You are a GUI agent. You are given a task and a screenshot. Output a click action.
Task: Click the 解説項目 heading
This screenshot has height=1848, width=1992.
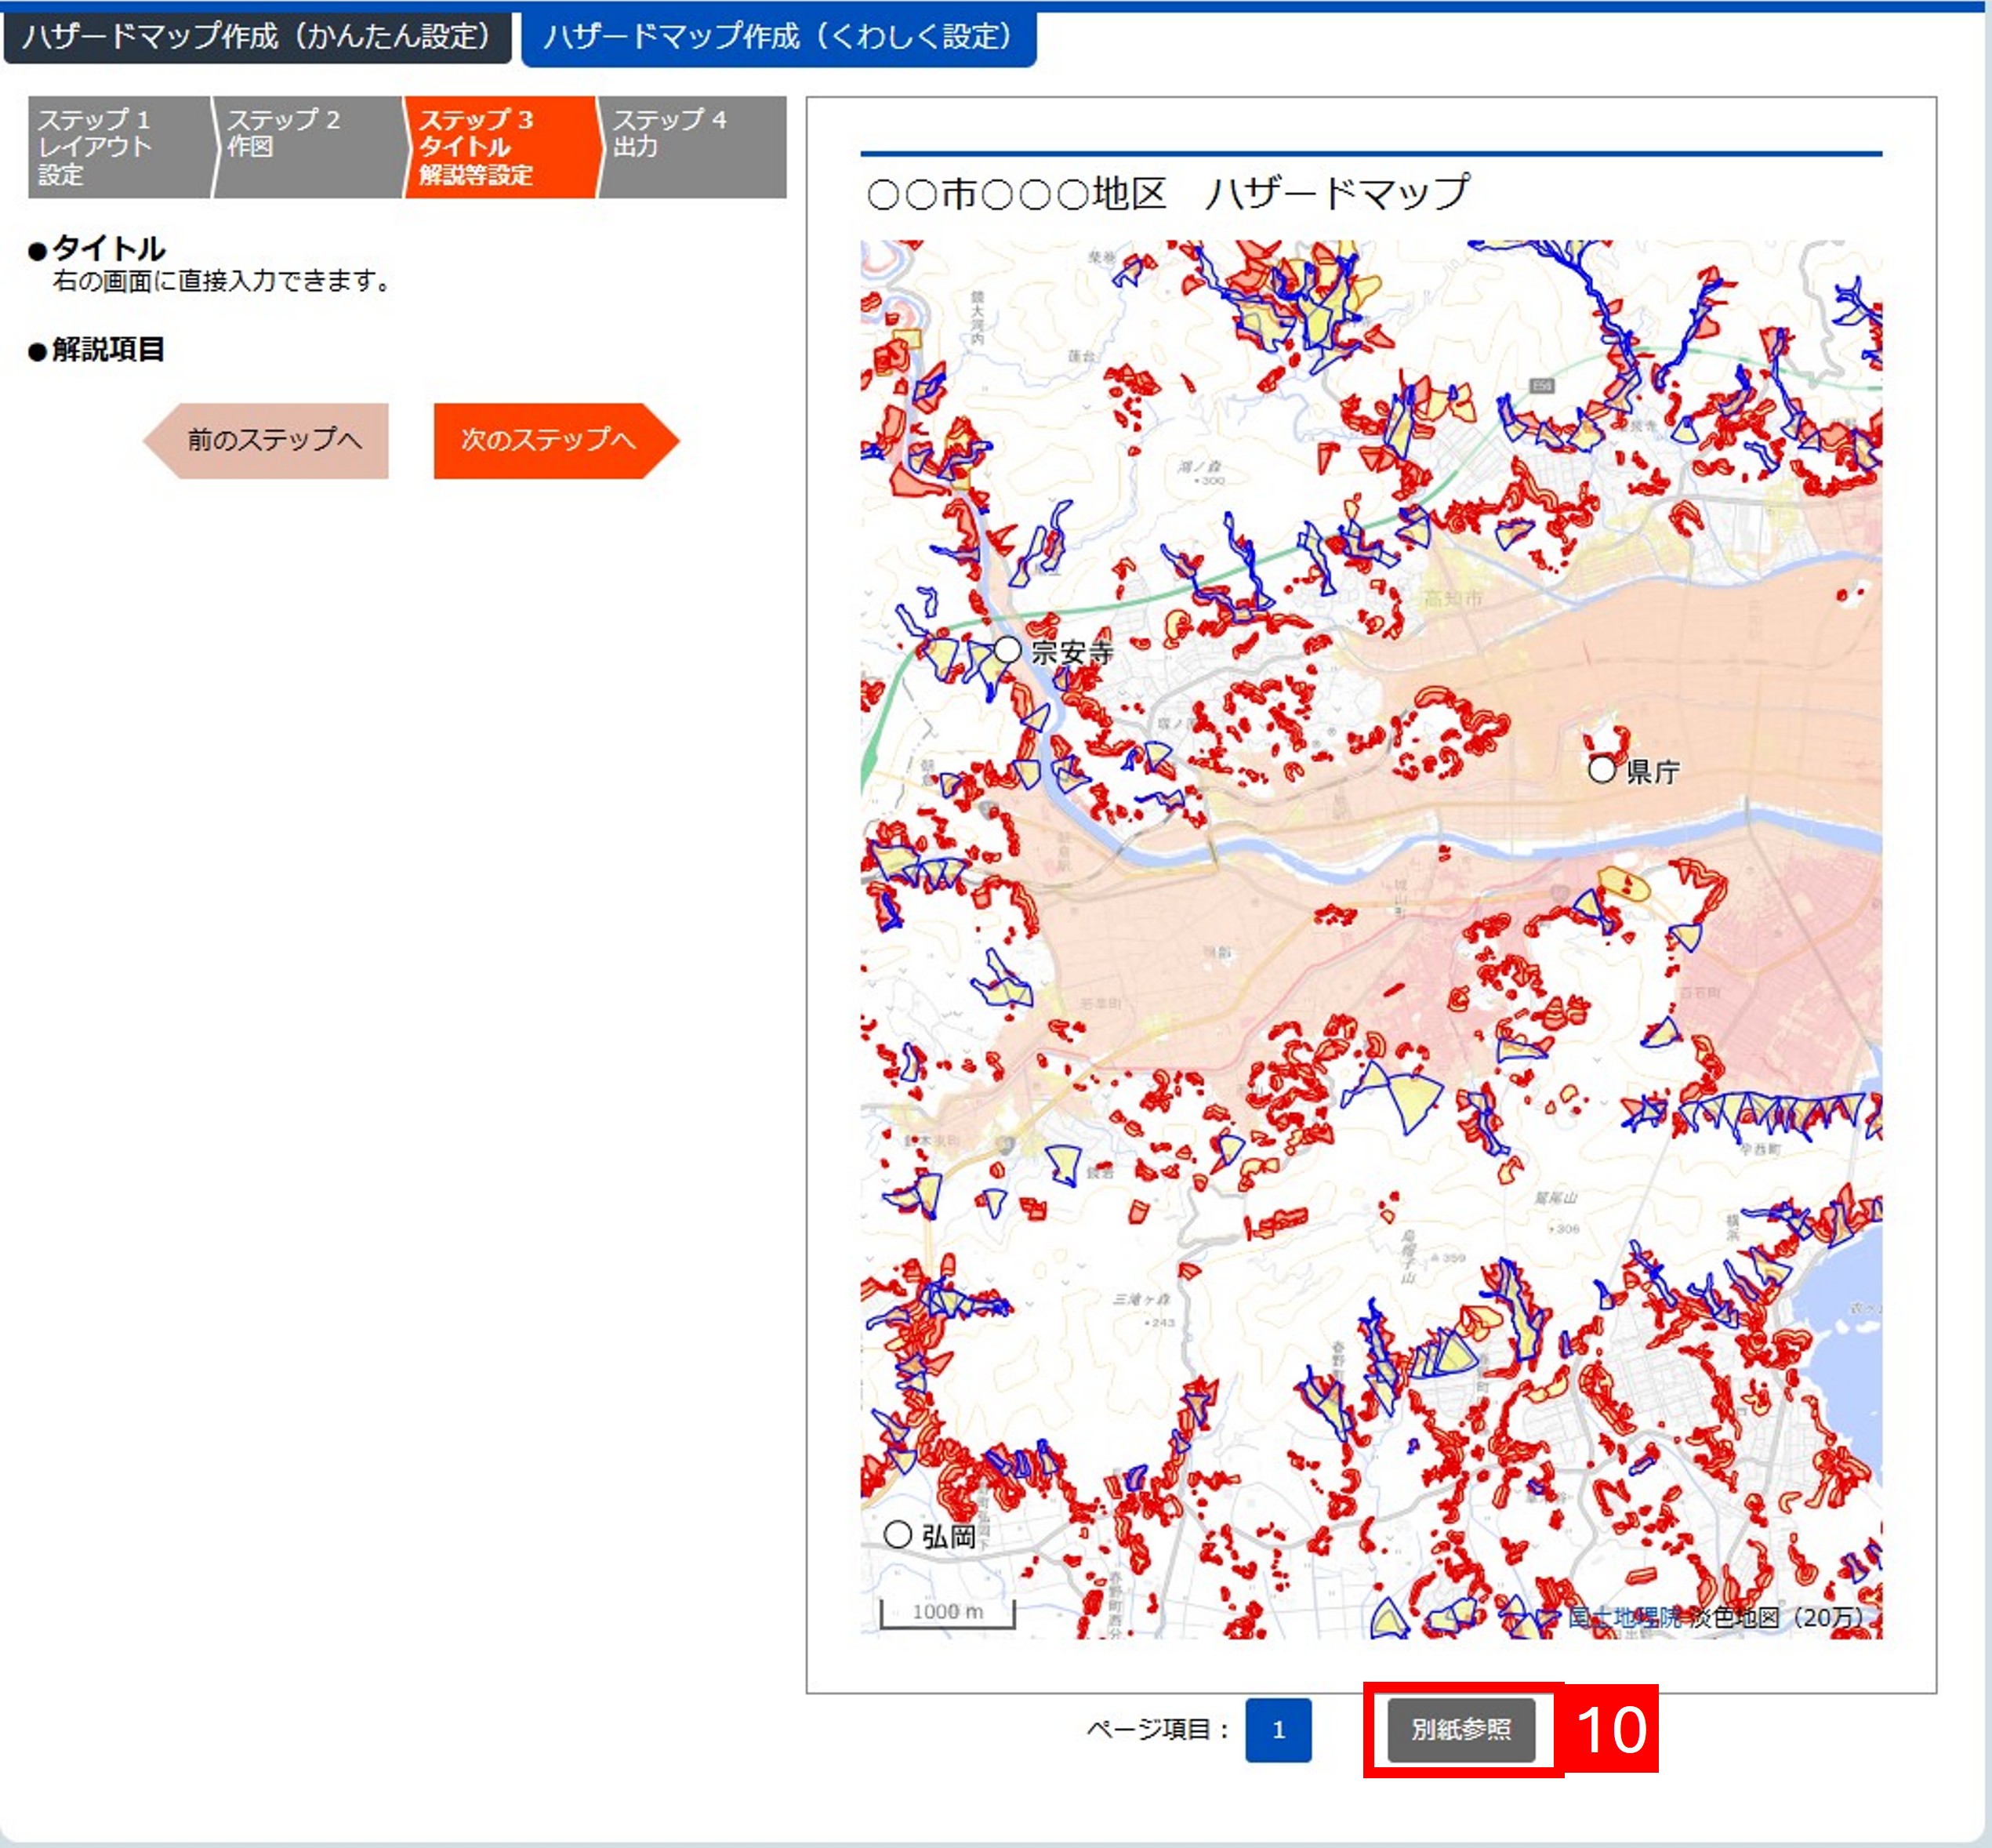(x=107, y=349)
